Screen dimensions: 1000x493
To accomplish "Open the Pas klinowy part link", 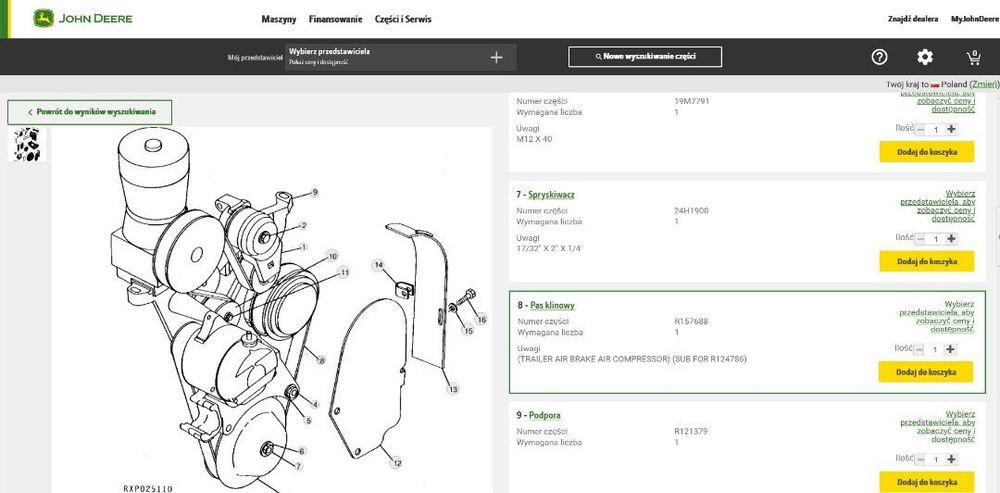I will (552, 306).
